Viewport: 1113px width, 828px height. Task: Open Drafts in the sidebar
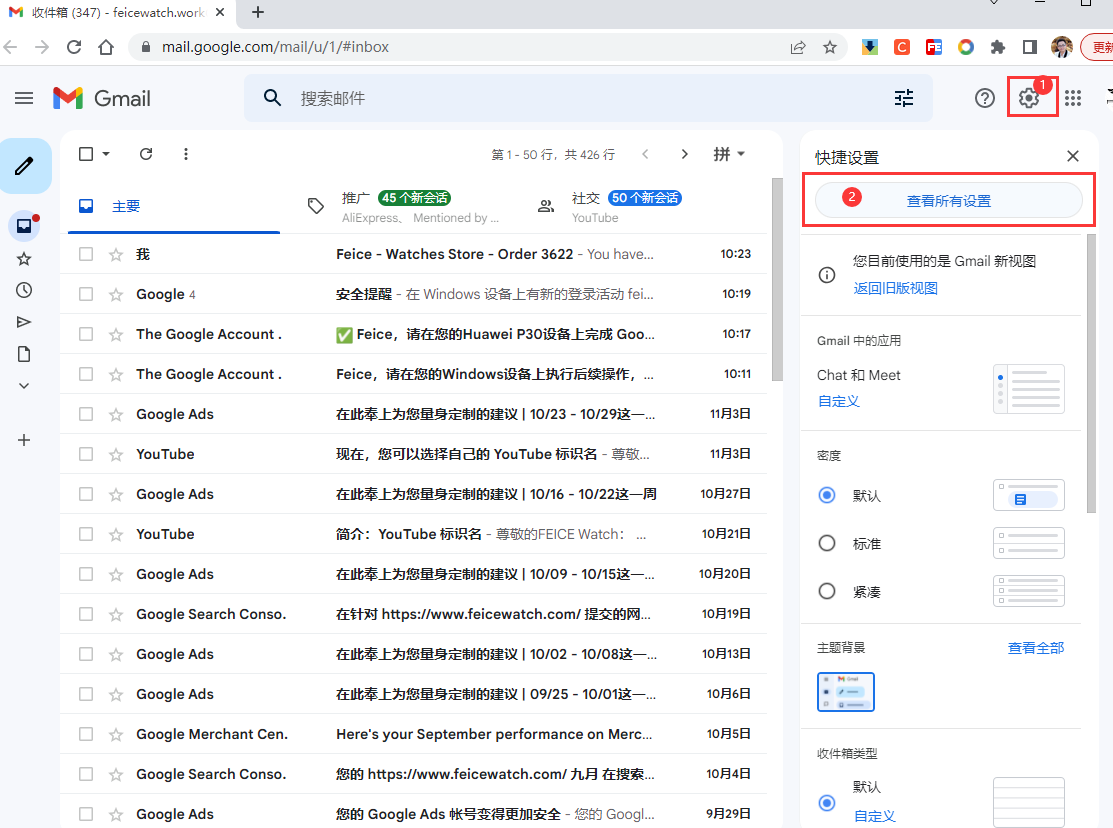(x=24, y=354)
